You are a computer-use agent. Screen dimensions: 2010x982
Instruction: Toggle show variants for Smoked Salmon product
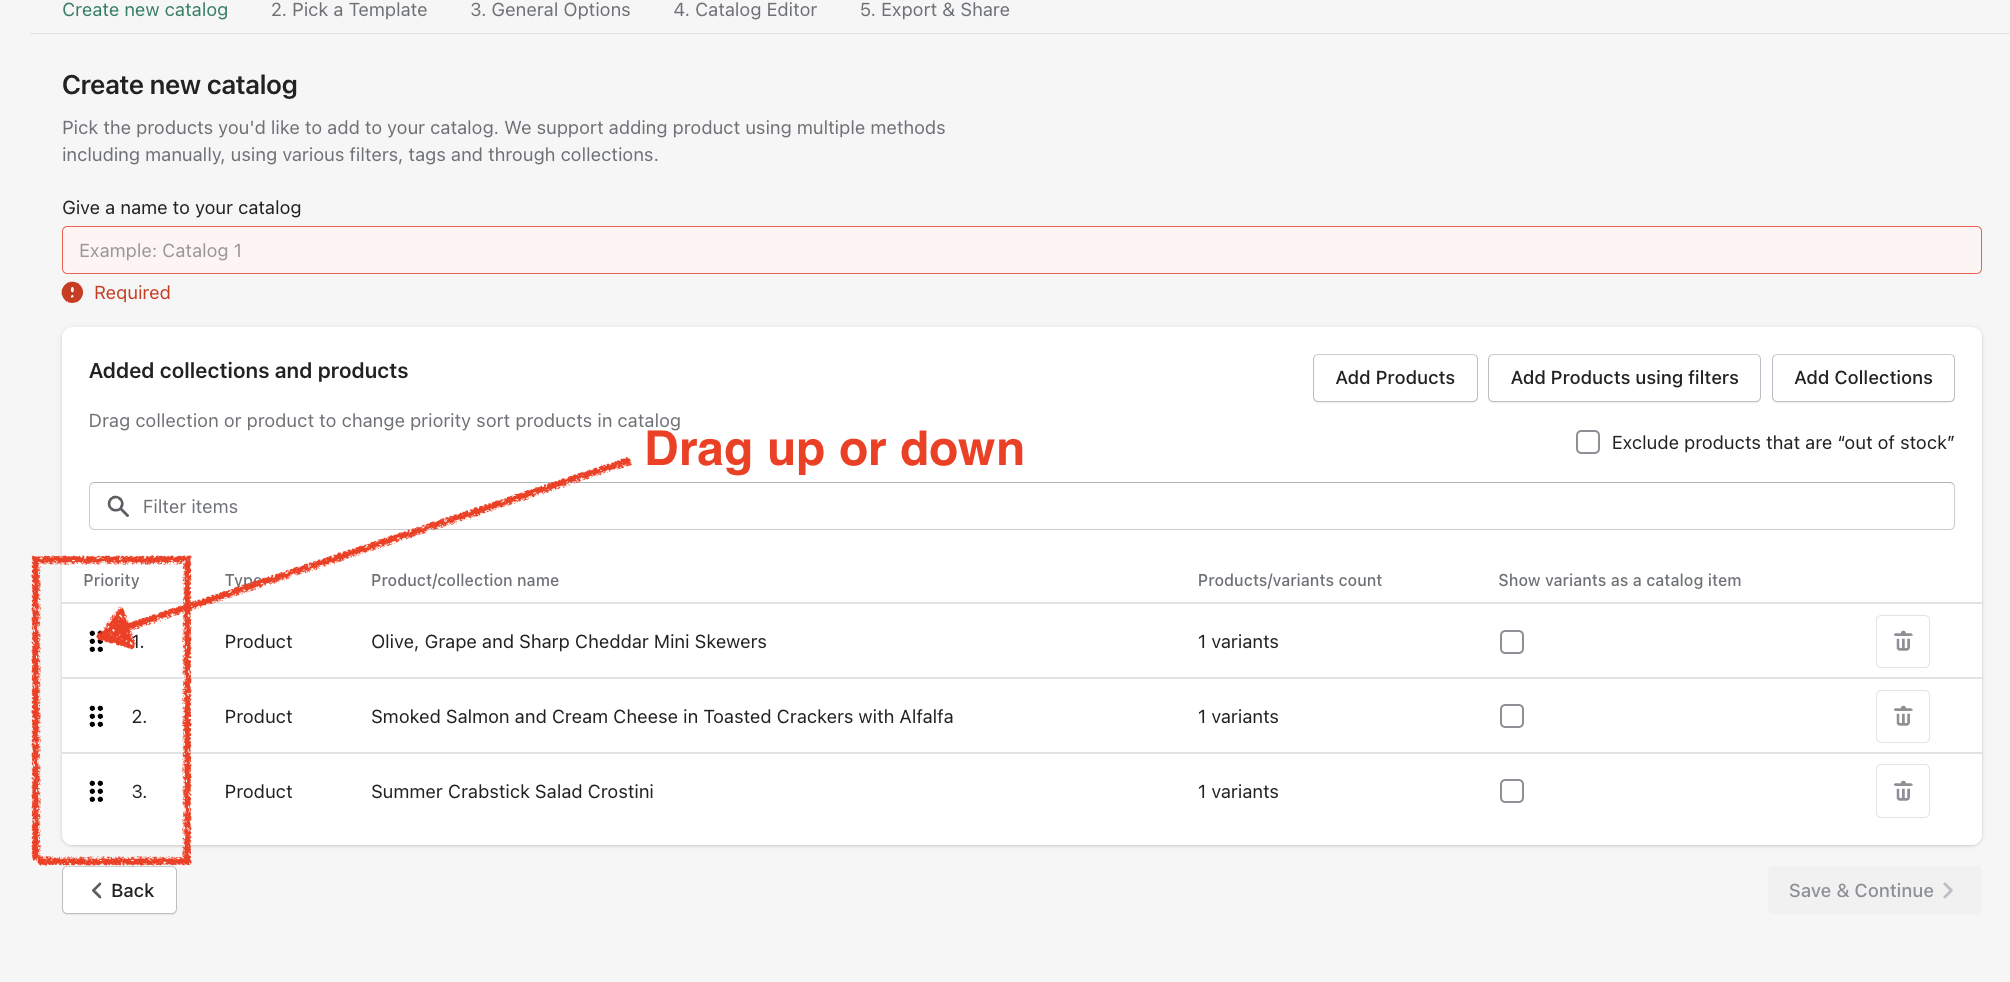point(1511,716)
